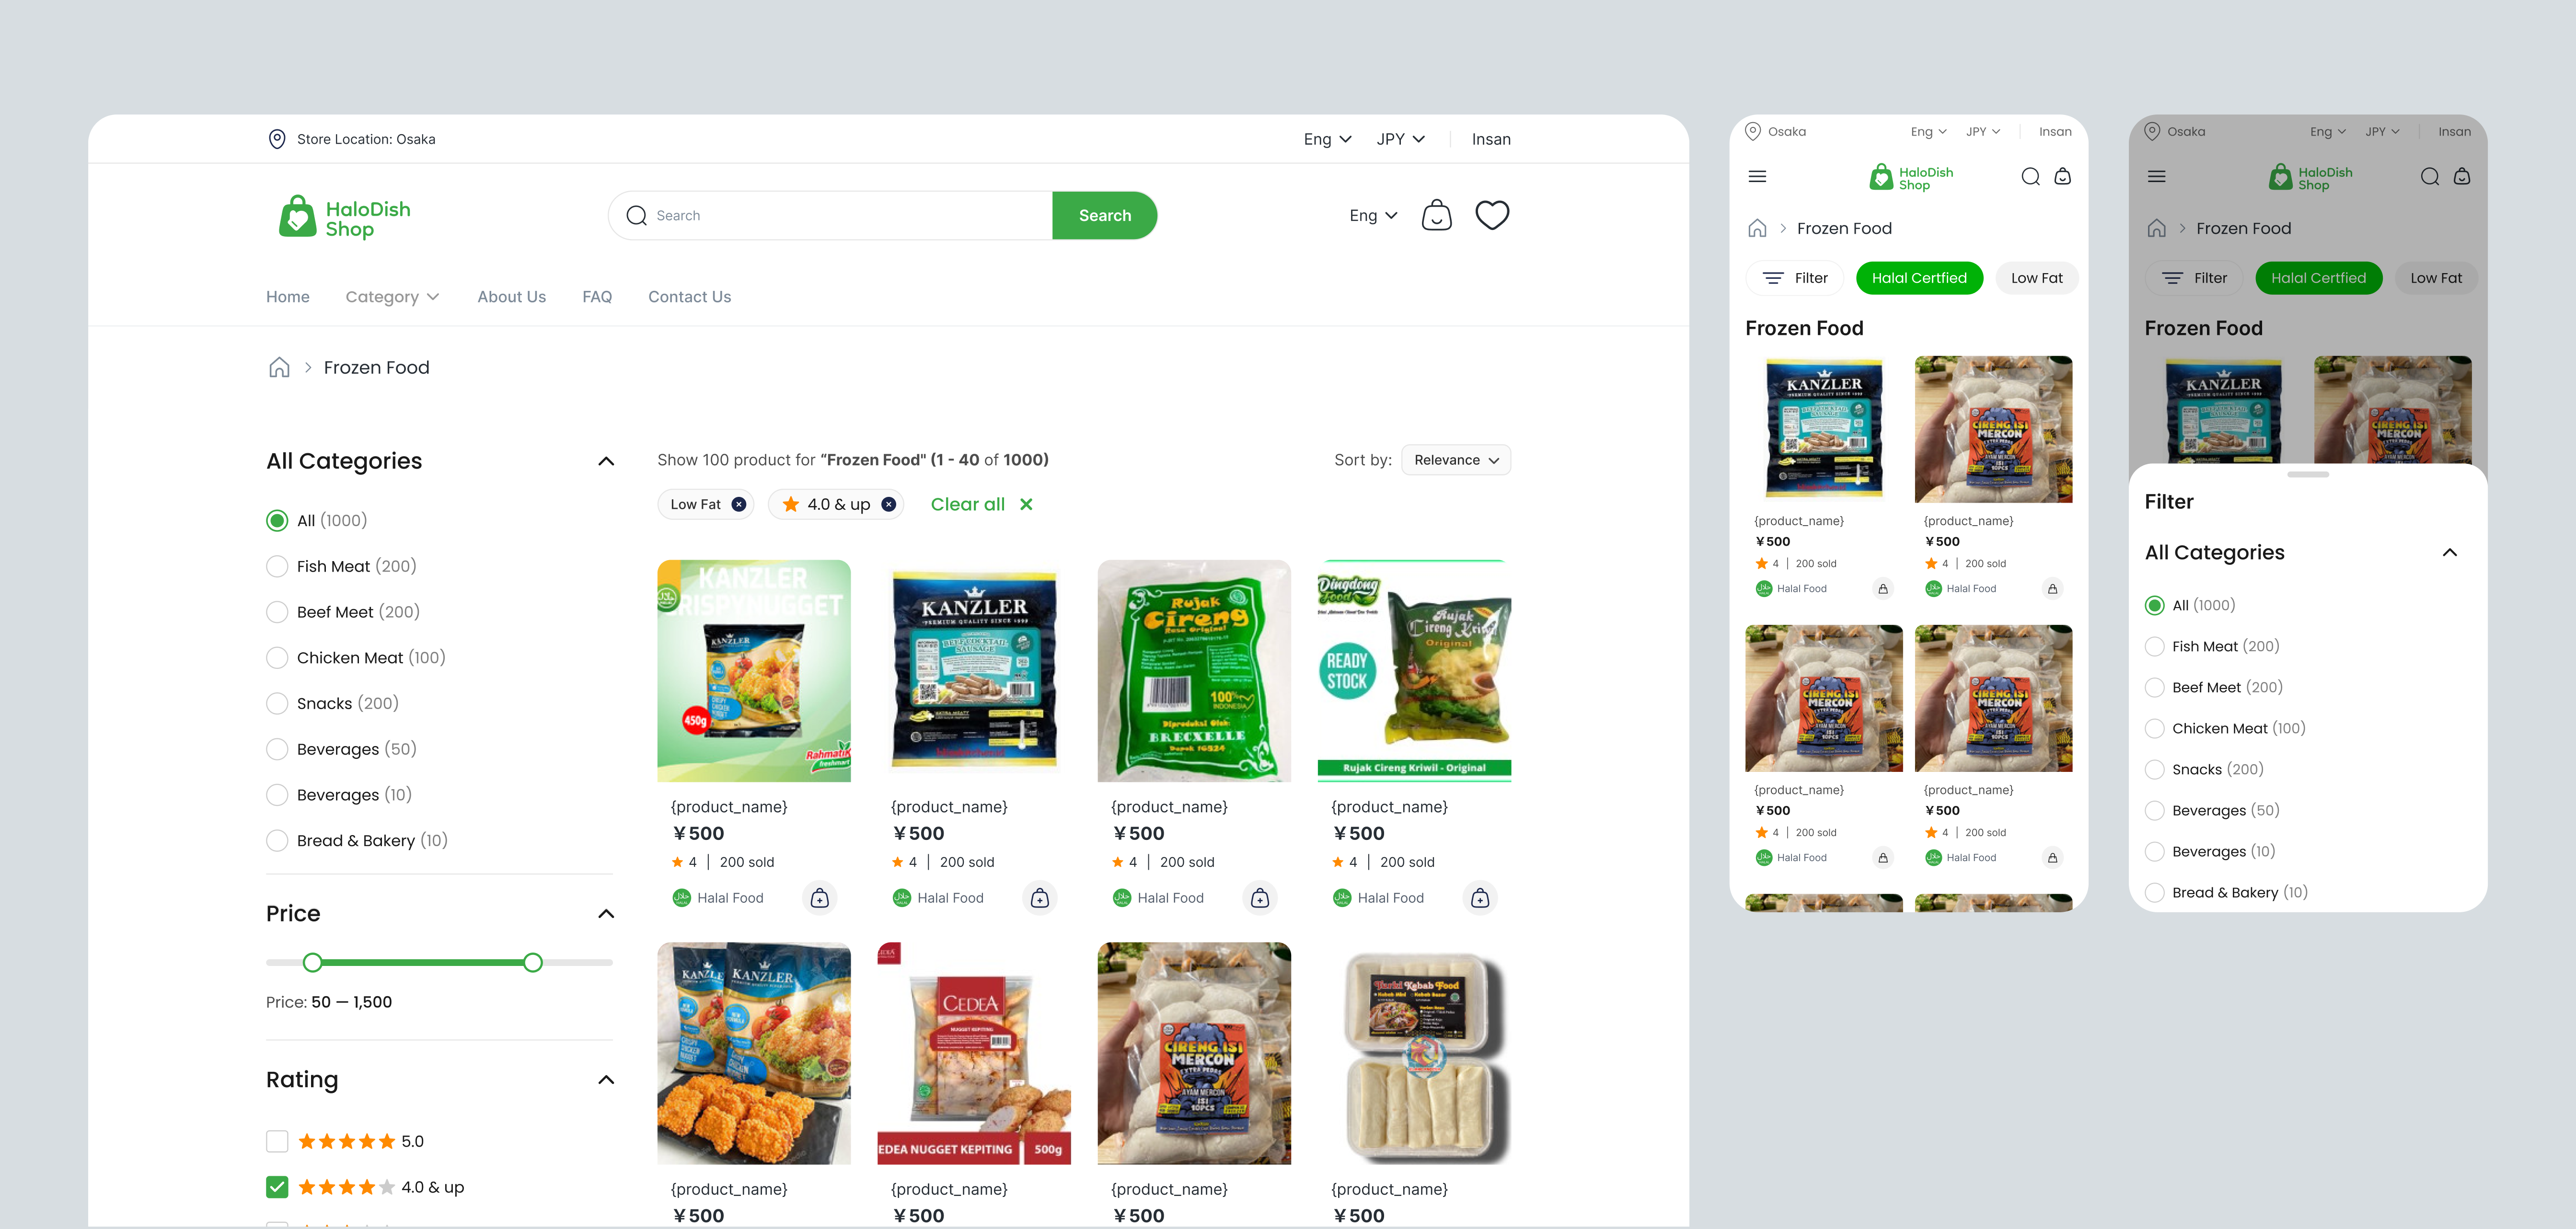Click Clear all filters link

(981, 504)
